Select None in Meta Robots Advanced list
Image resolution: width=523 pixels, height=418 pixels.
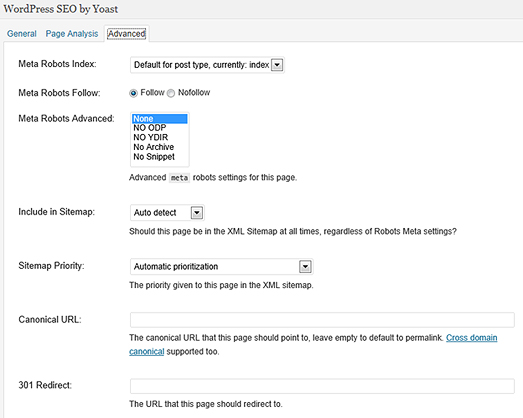point(160,119)
